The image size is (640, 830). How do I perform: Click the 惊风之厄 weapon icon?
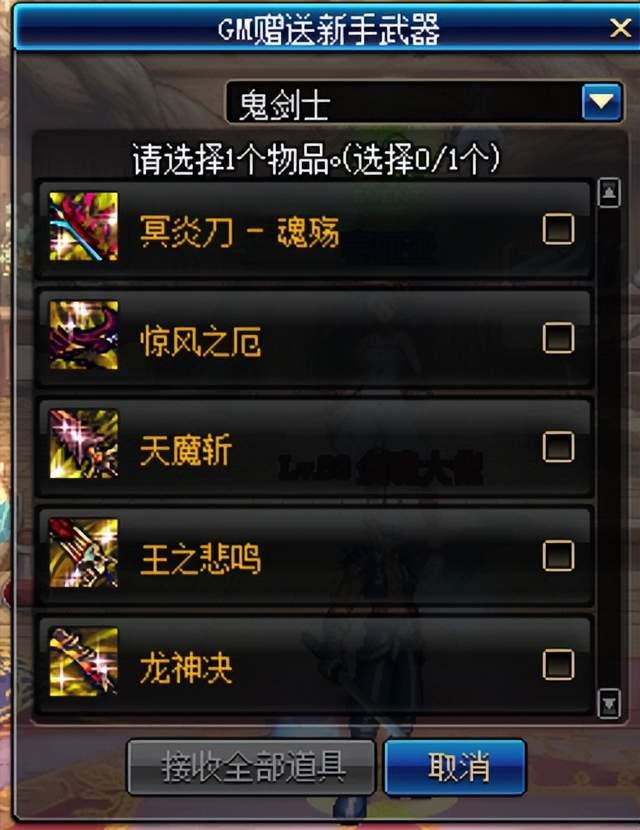84,335
